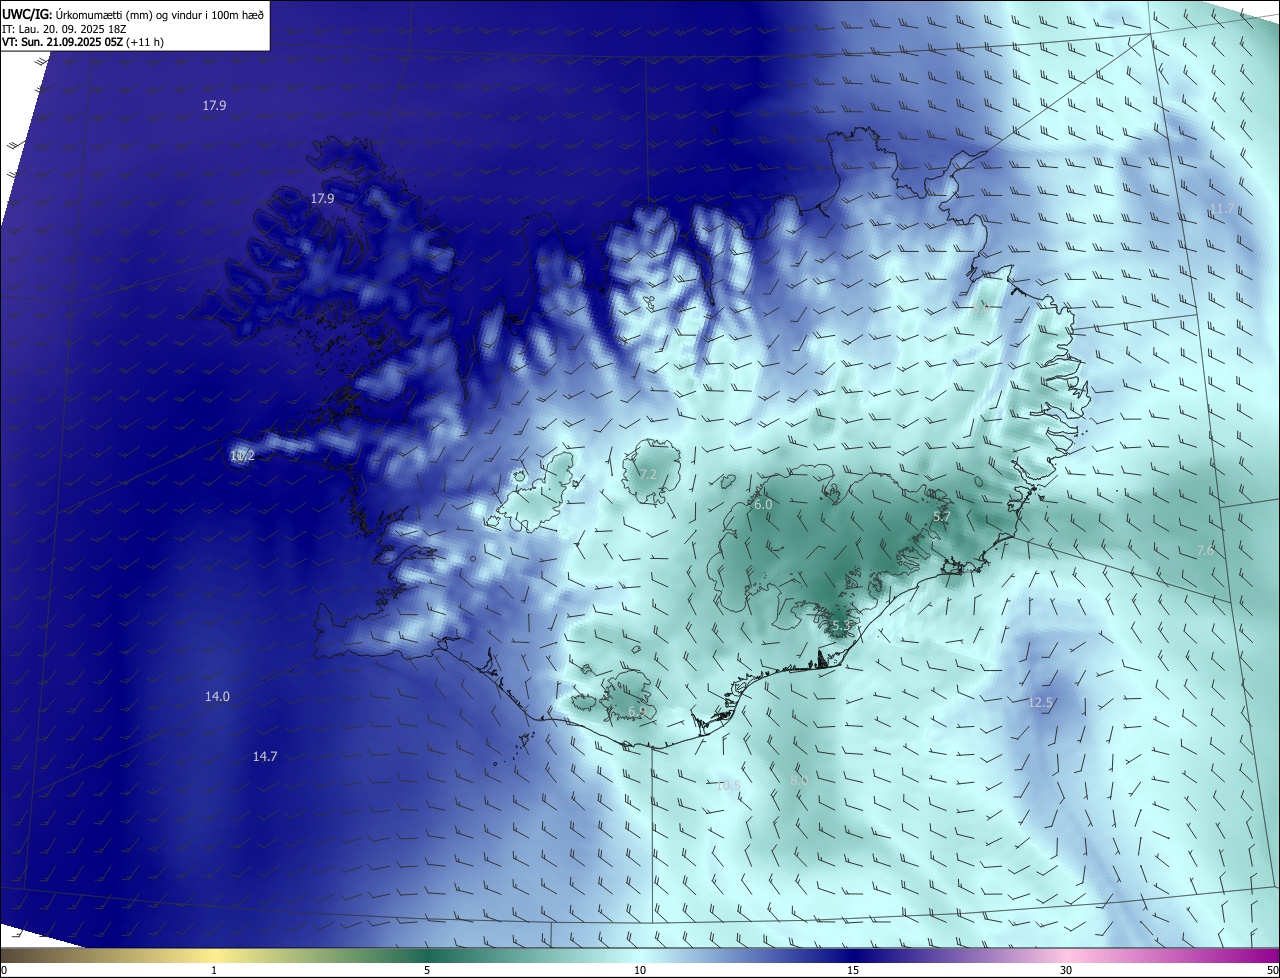The width and height of the screenshot is (1280, 978).
Task: Click the 6.0 value on the map
Action: click(x=763, y=506)
